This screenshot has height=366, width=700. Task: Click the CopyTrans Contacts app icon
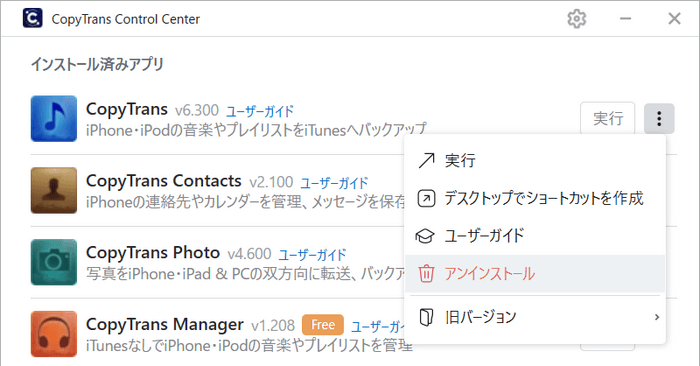tap(54, 191)
